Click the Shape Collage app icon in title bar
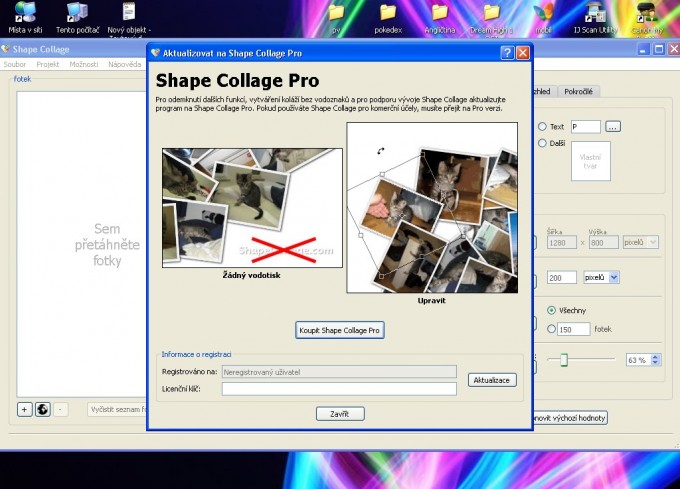The width and height of the screenshot is (680, 489). click(6, 49)
